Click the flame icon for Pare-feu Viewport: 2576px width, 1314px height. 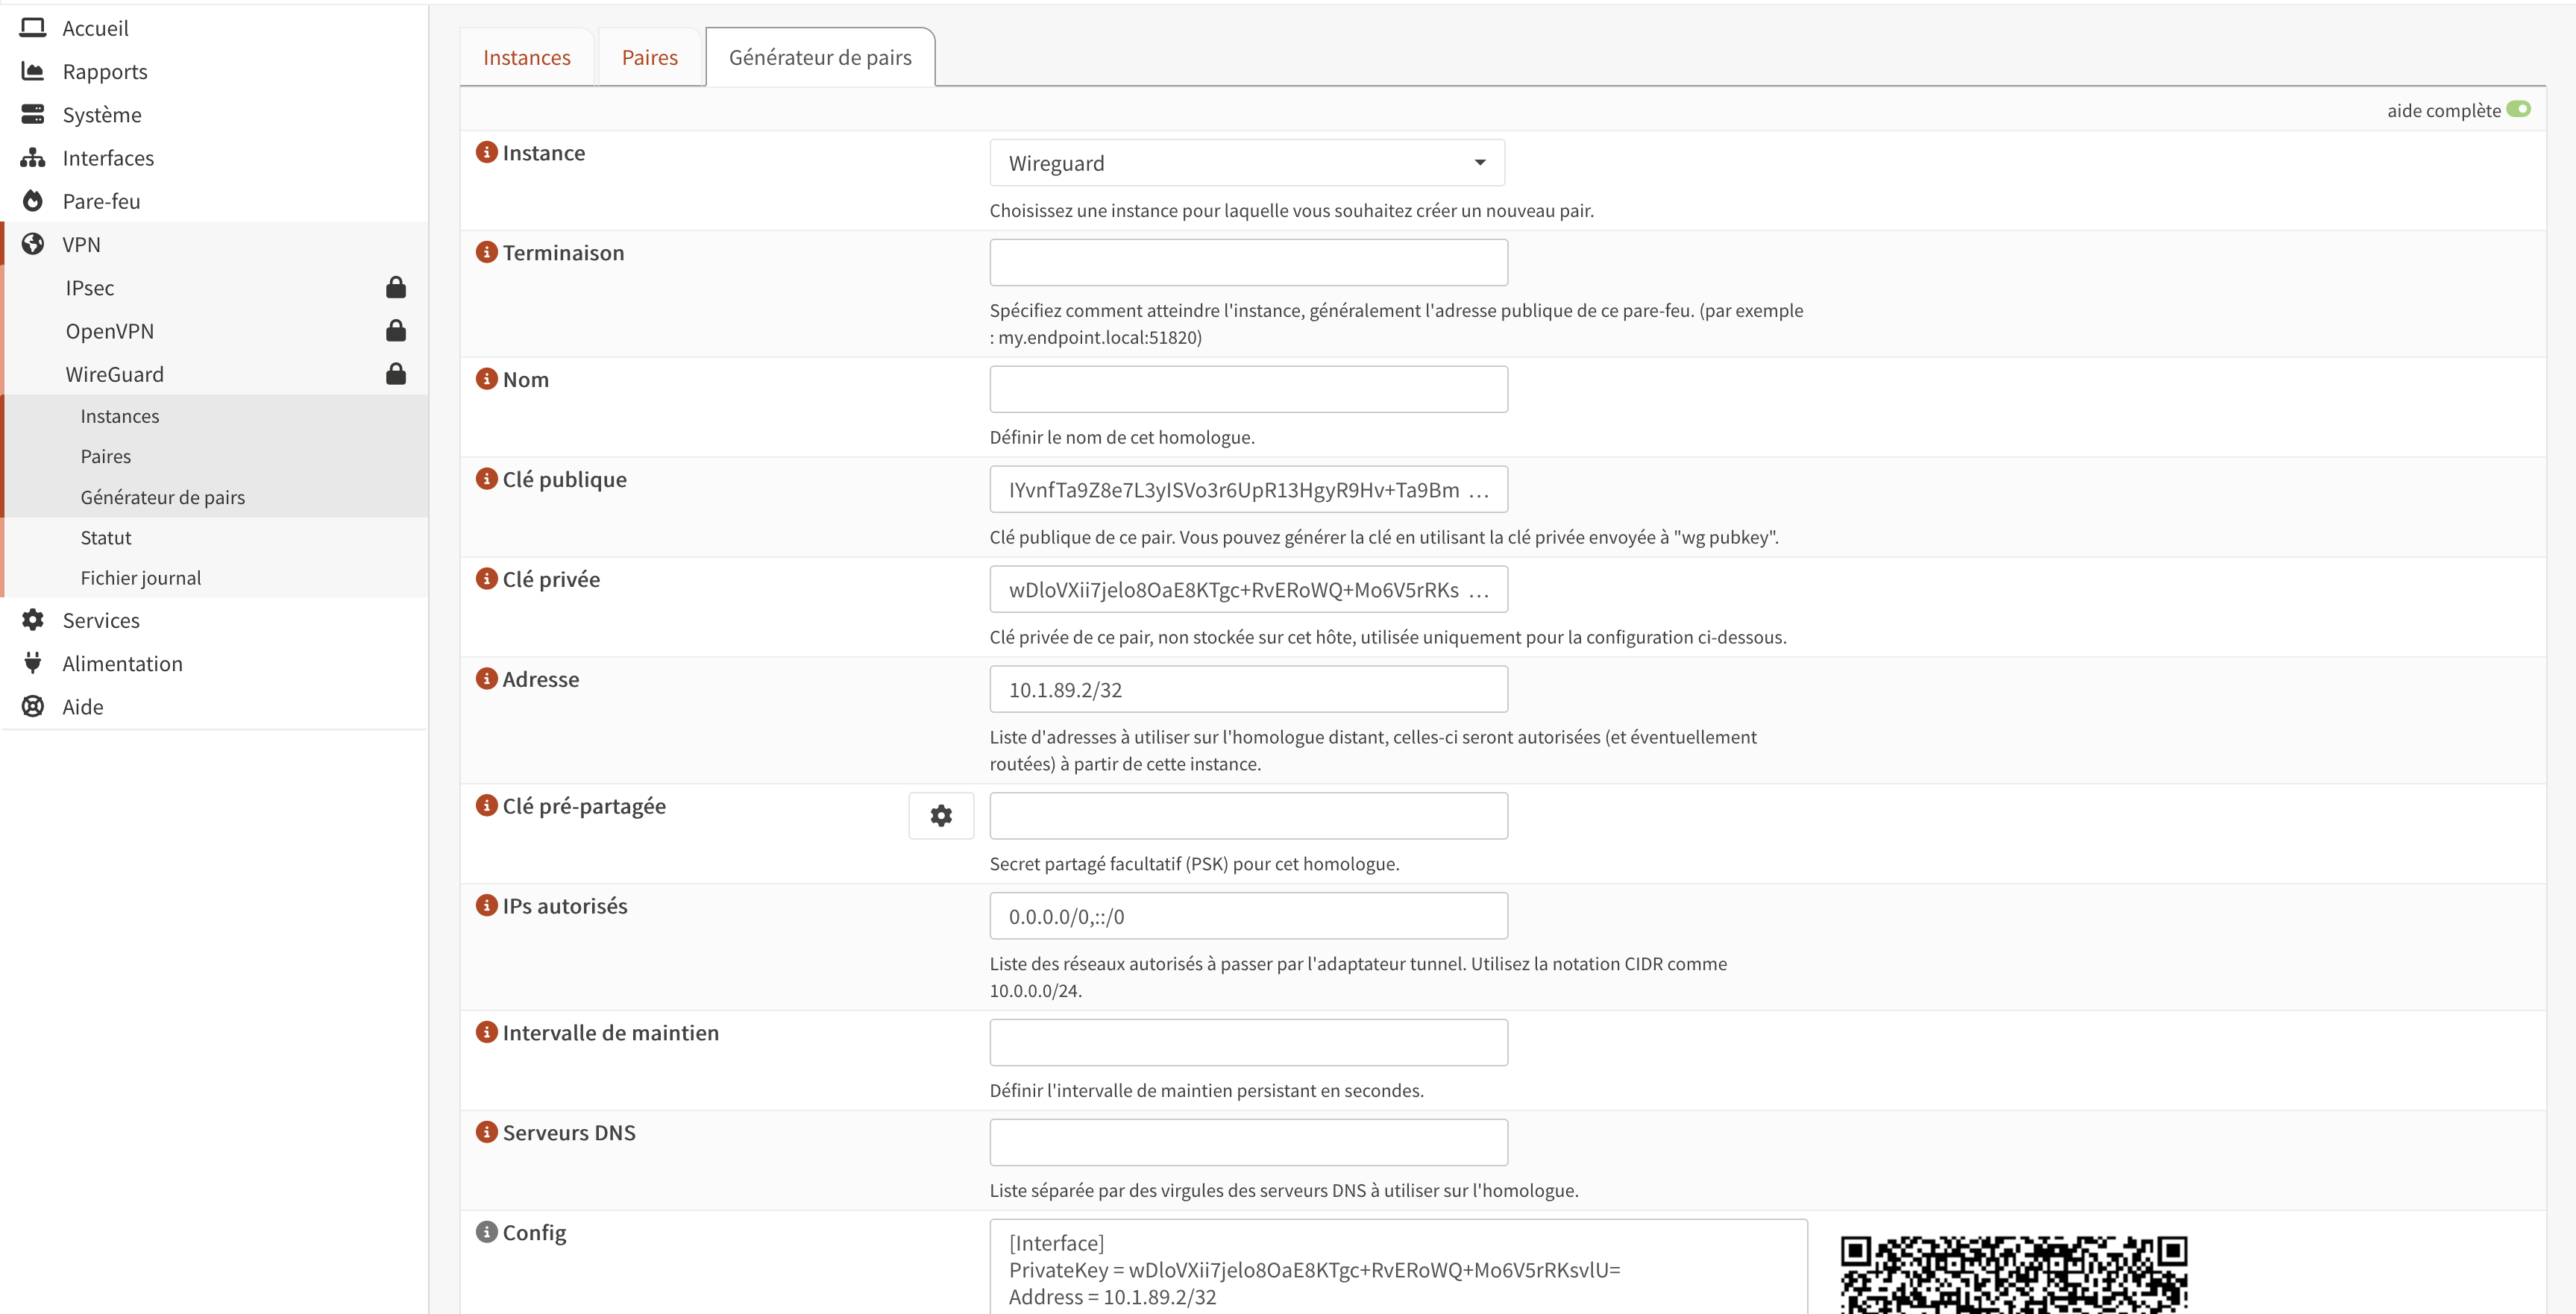pos(33,201)
